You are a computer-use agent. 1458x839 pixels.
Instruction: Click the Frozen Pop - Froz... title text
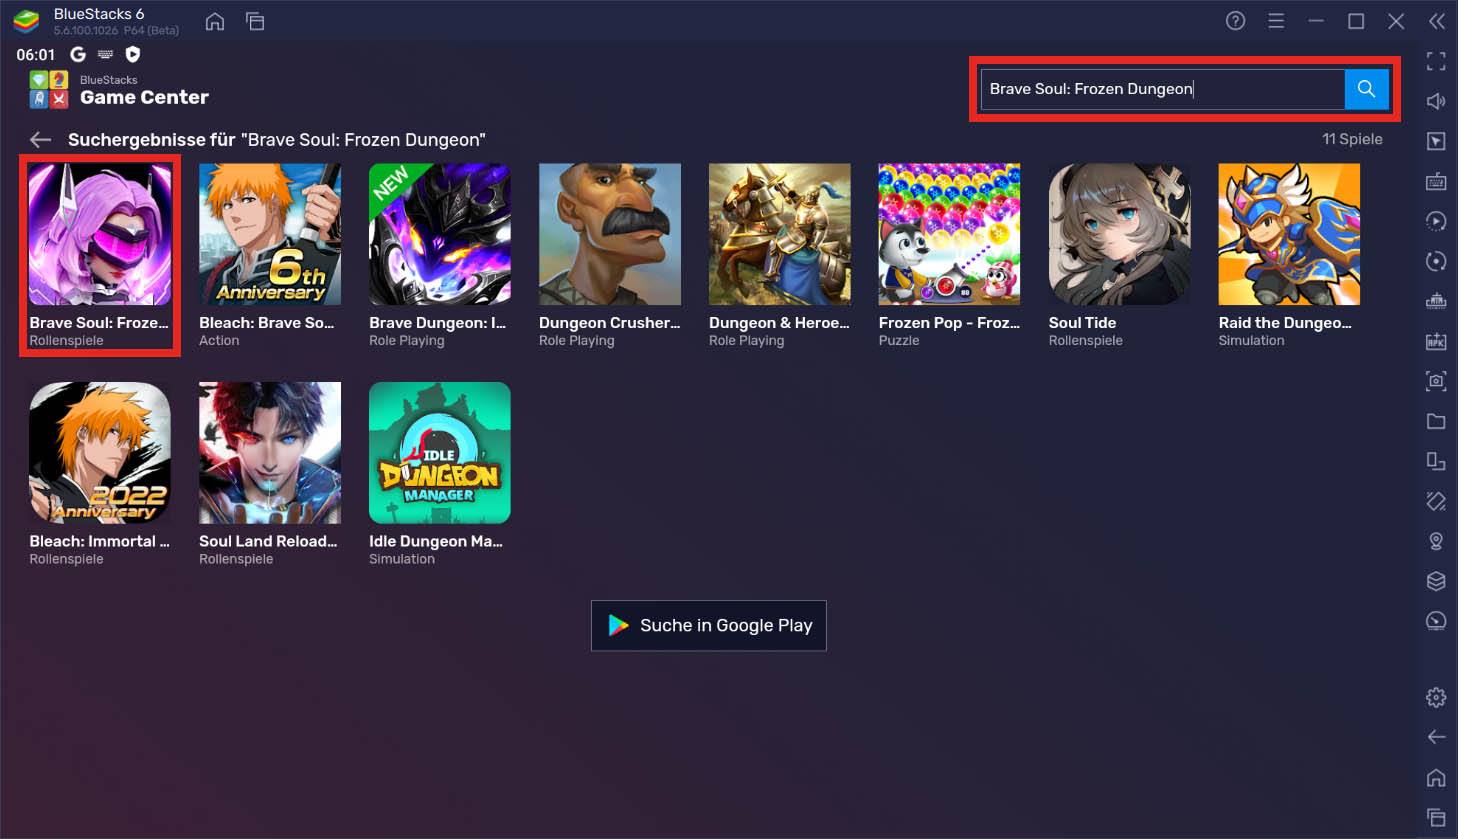tap(949, 323)
